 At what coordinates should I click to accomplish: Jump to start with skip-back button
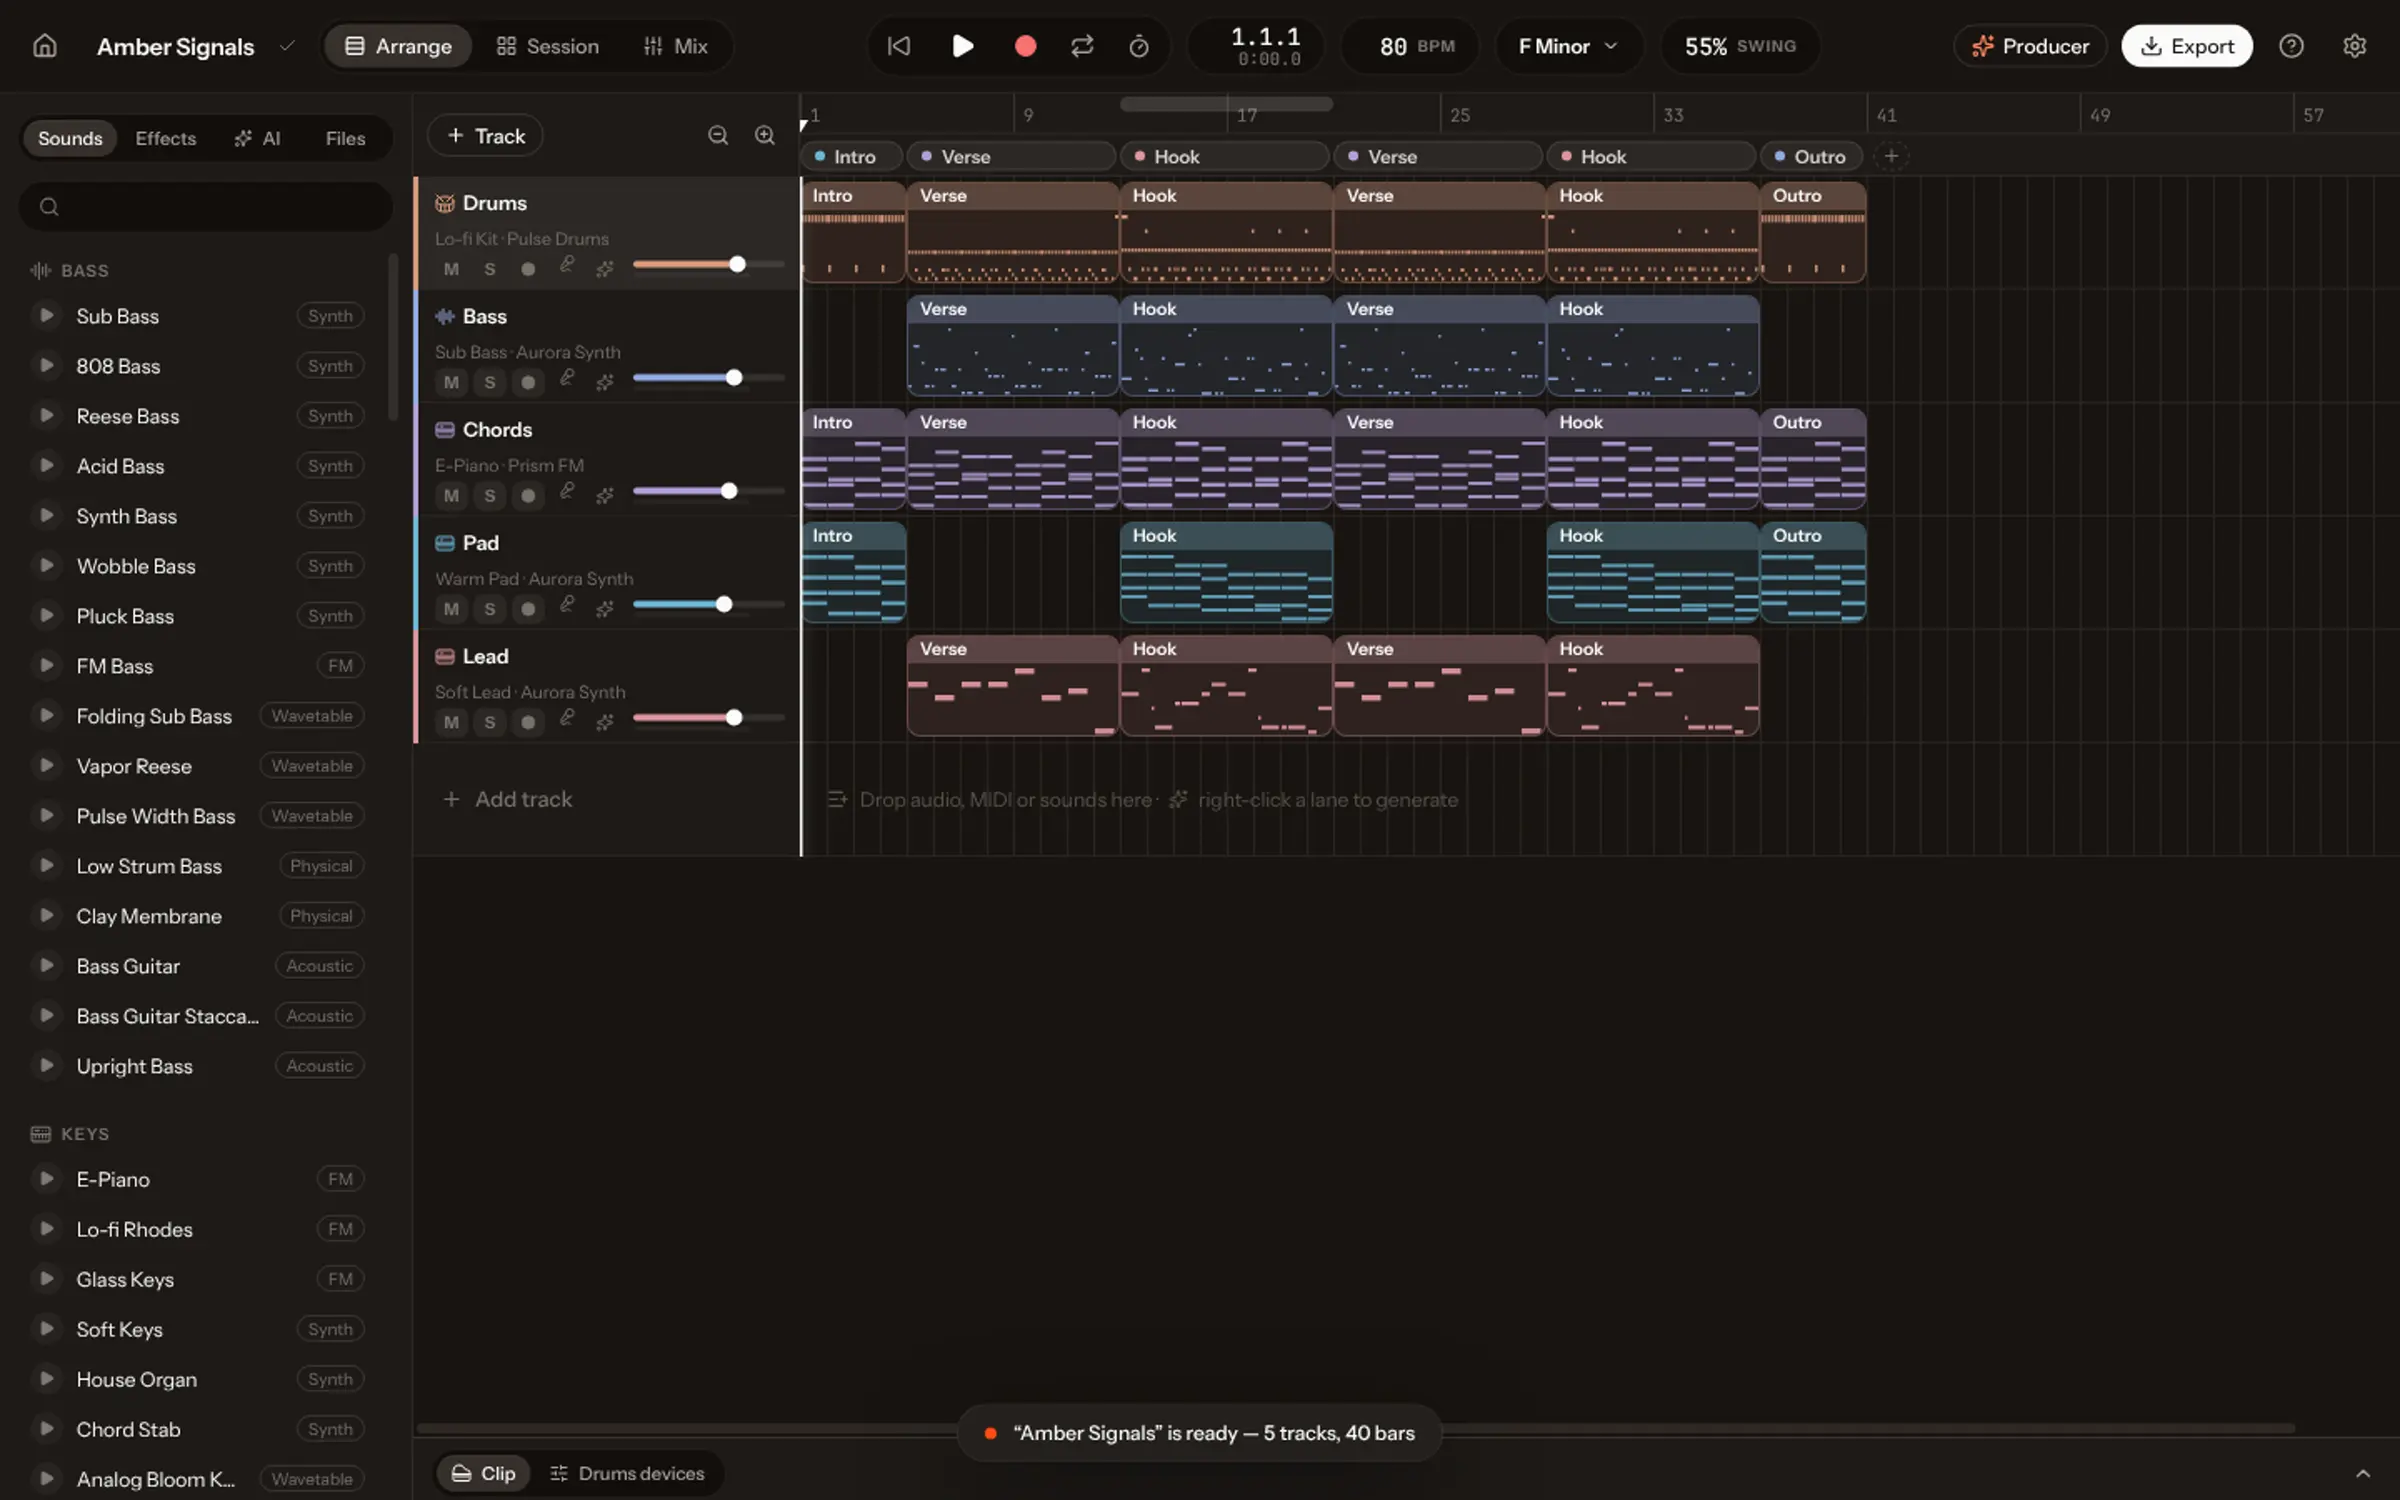[x=899, y=46]
